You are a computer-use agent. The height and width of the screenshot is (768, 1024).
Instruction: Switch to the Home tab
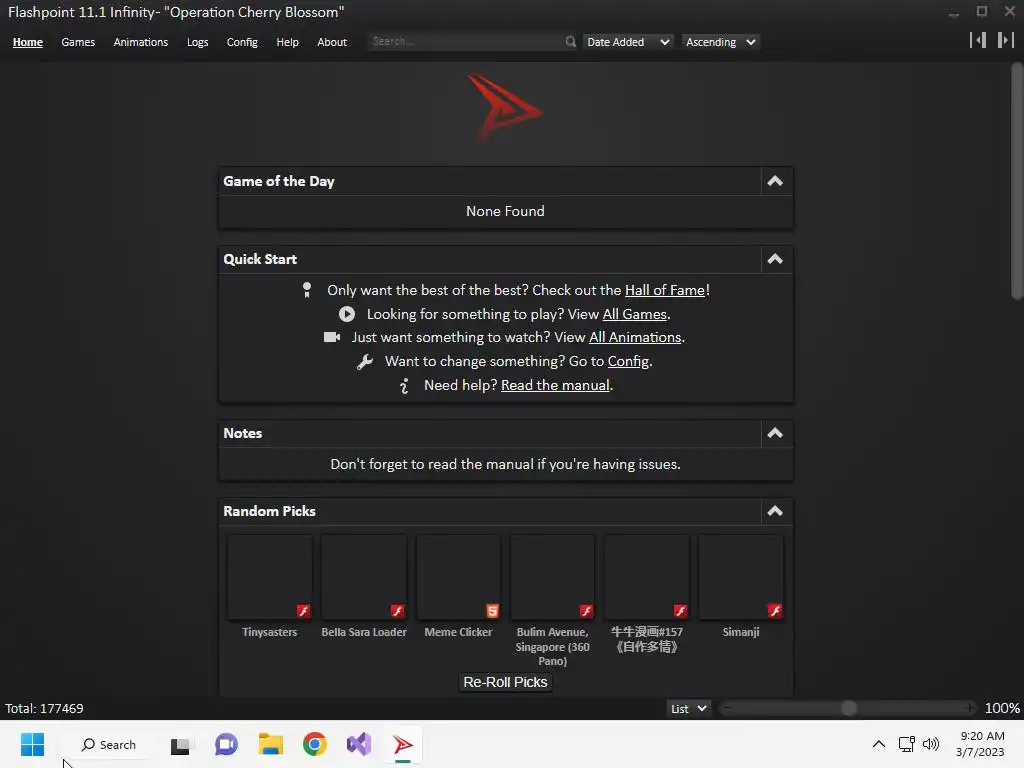tap(27, 42)
